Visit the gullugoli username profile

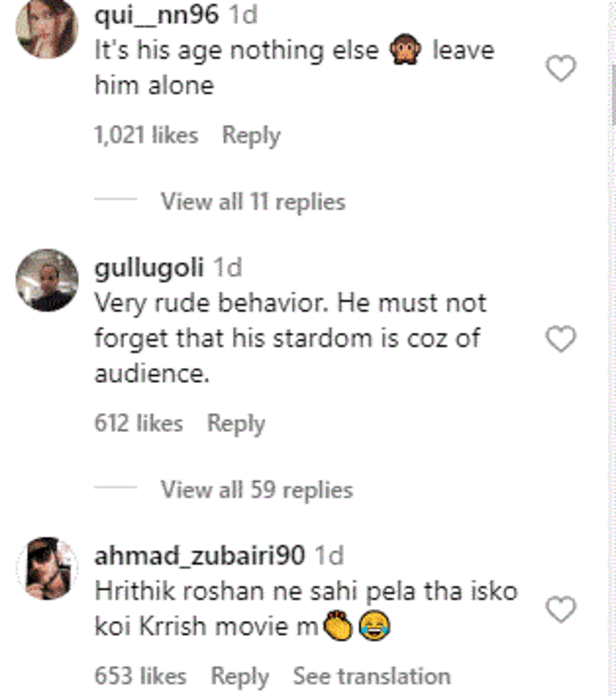(x=148, y=268)
